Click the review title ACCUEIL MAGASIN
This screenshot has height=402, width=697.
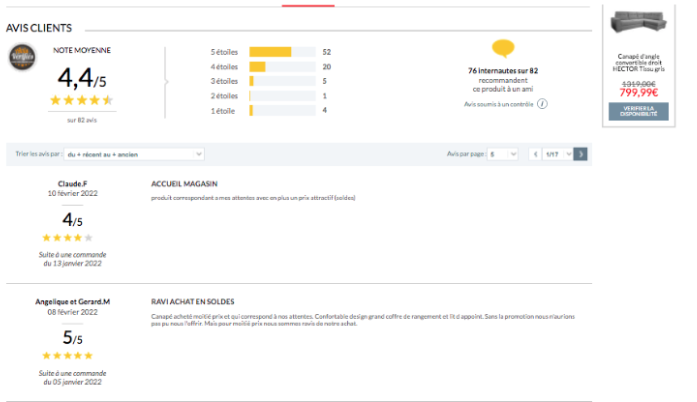coord(184,184)
